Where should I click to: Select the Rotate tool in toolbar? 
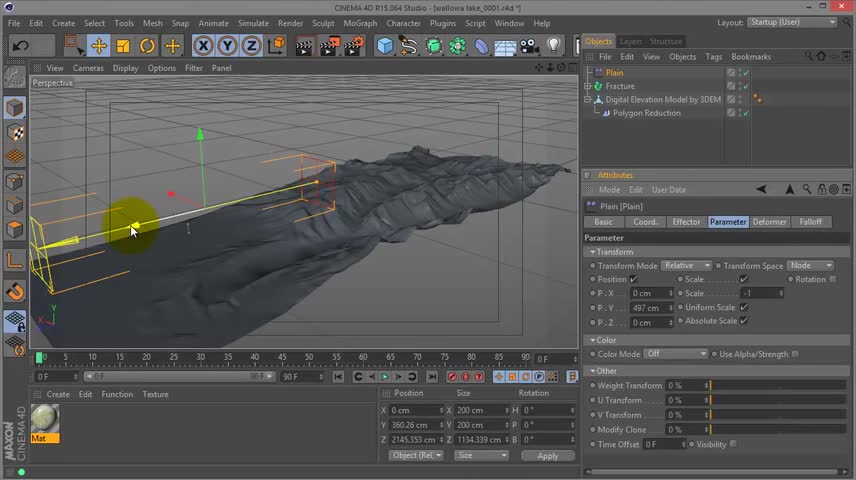click(147, 46)
